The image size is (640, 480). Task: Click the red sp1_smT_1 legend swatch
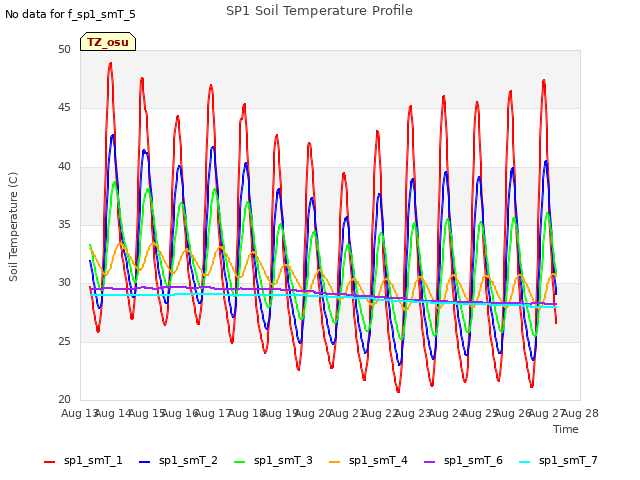(x=49, y=462)
